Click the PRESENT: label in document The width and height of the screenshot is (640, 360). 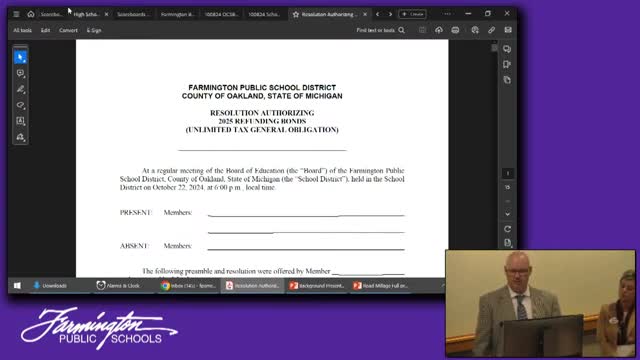pyautogui.click(x=136, y=213)
